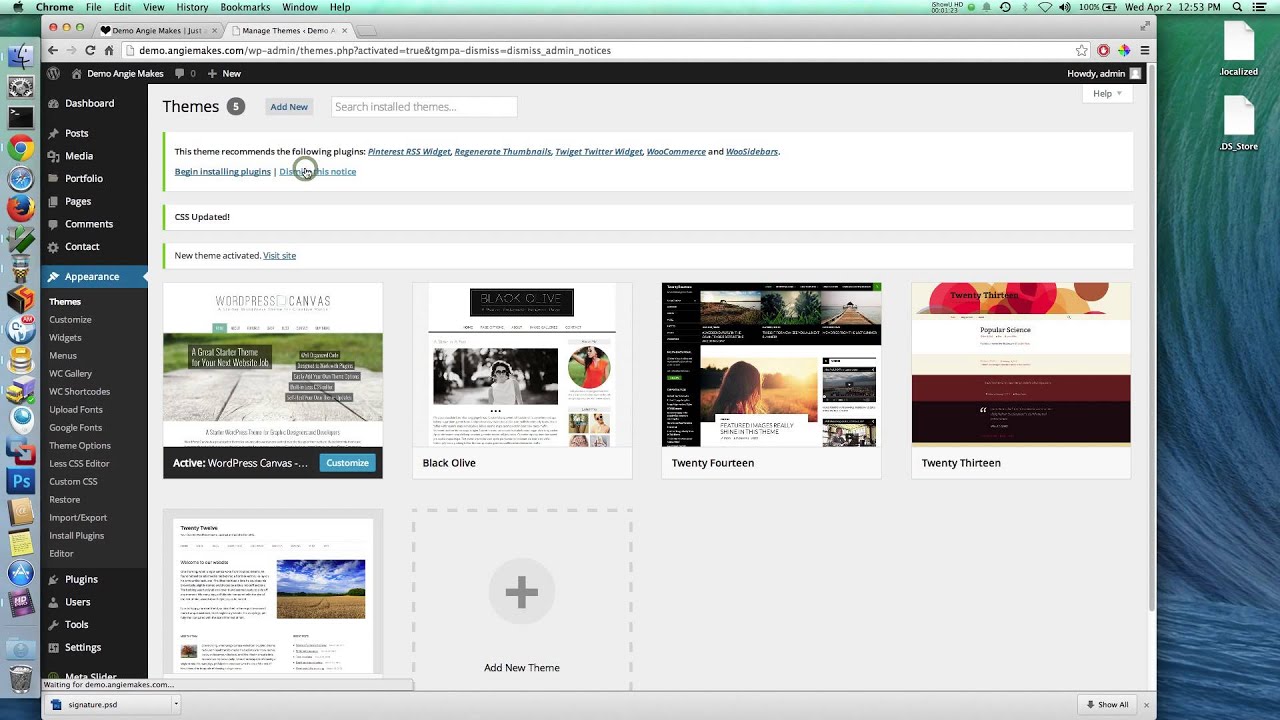The width and height of the screenshot is (1280, 720).
Task: Click the Dismiss this notice link
Action: (x=318, y=171)
